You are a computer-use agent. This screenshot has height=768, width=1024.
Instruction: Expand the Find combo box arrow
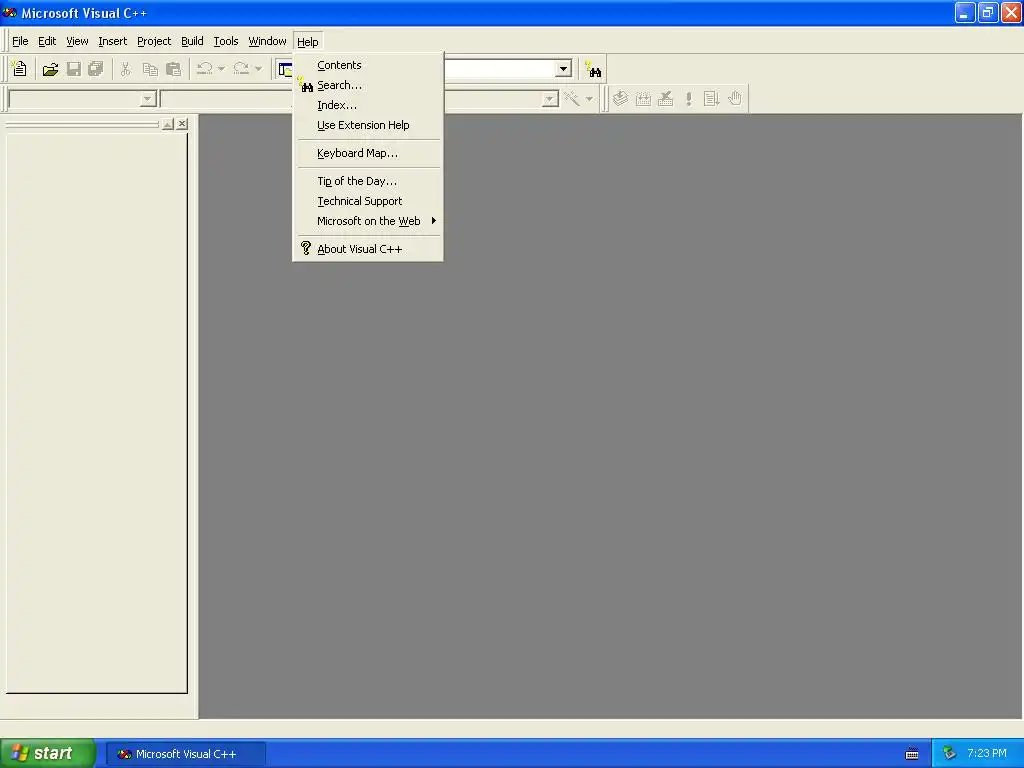pos(564,69)
